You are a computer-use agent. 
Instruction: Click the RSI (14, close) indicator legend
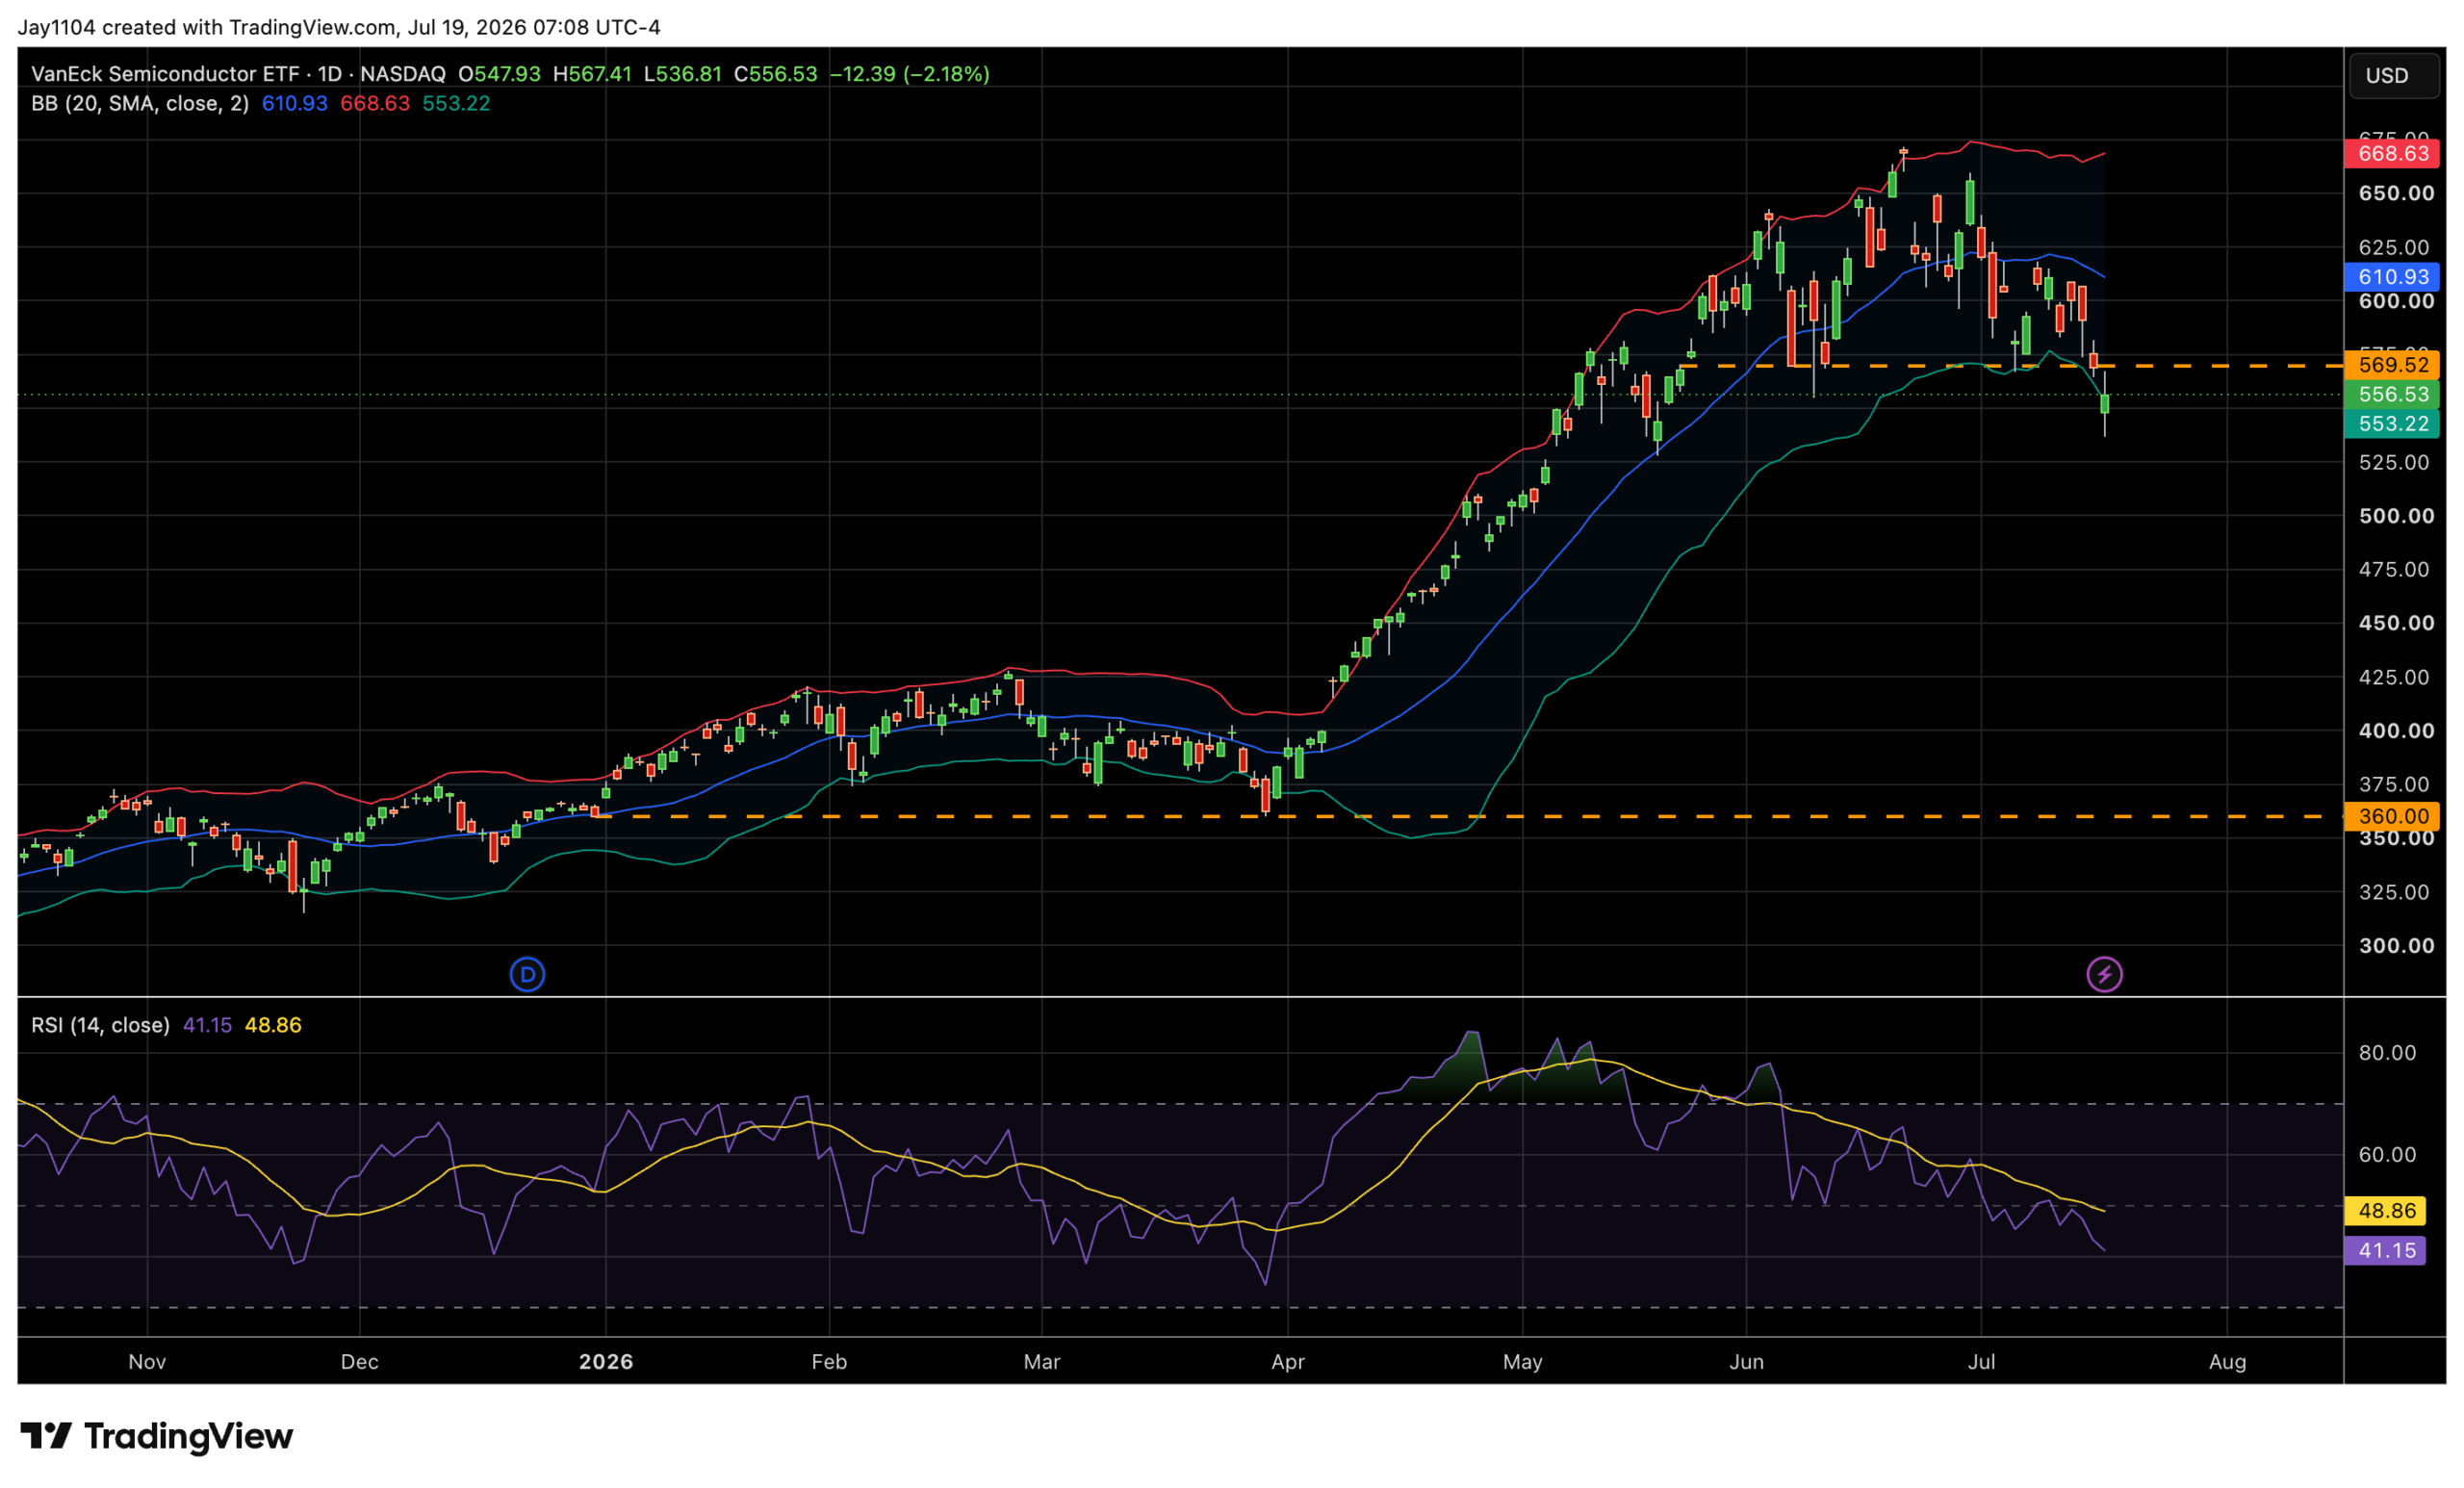(100, 1025)
